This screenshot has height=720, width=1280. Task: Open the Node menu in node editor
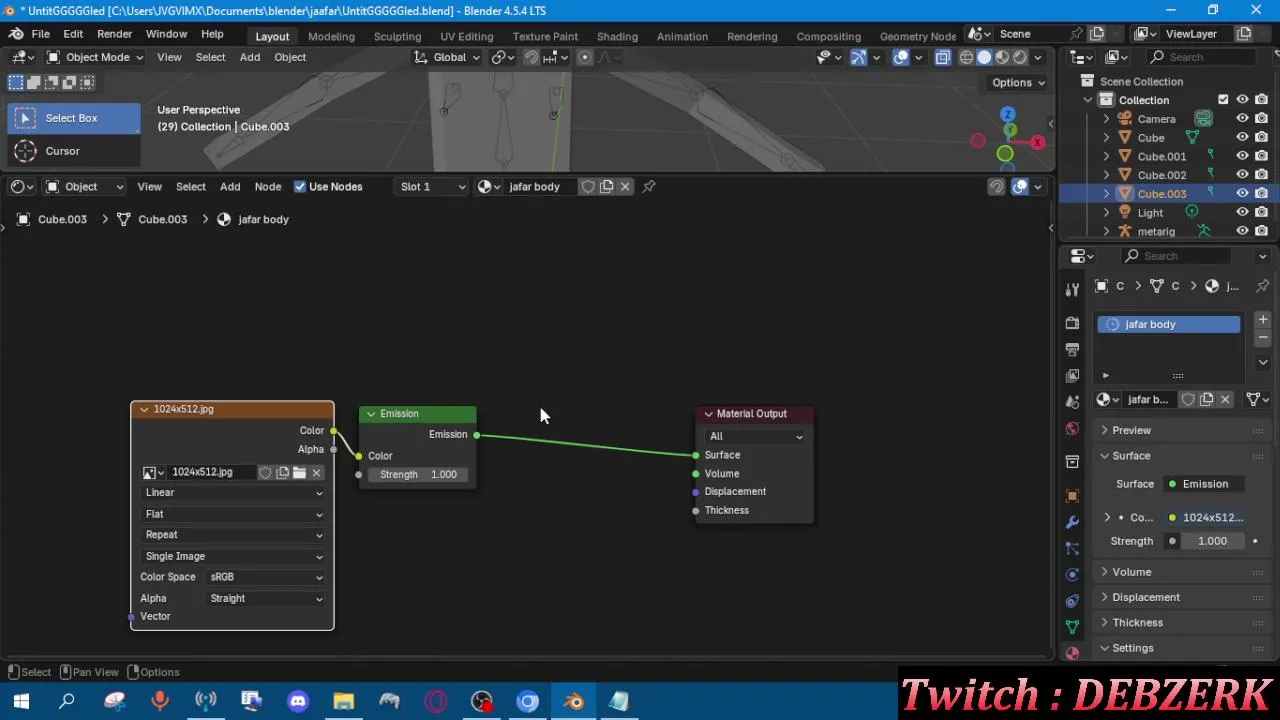click(x=268, y=186)
